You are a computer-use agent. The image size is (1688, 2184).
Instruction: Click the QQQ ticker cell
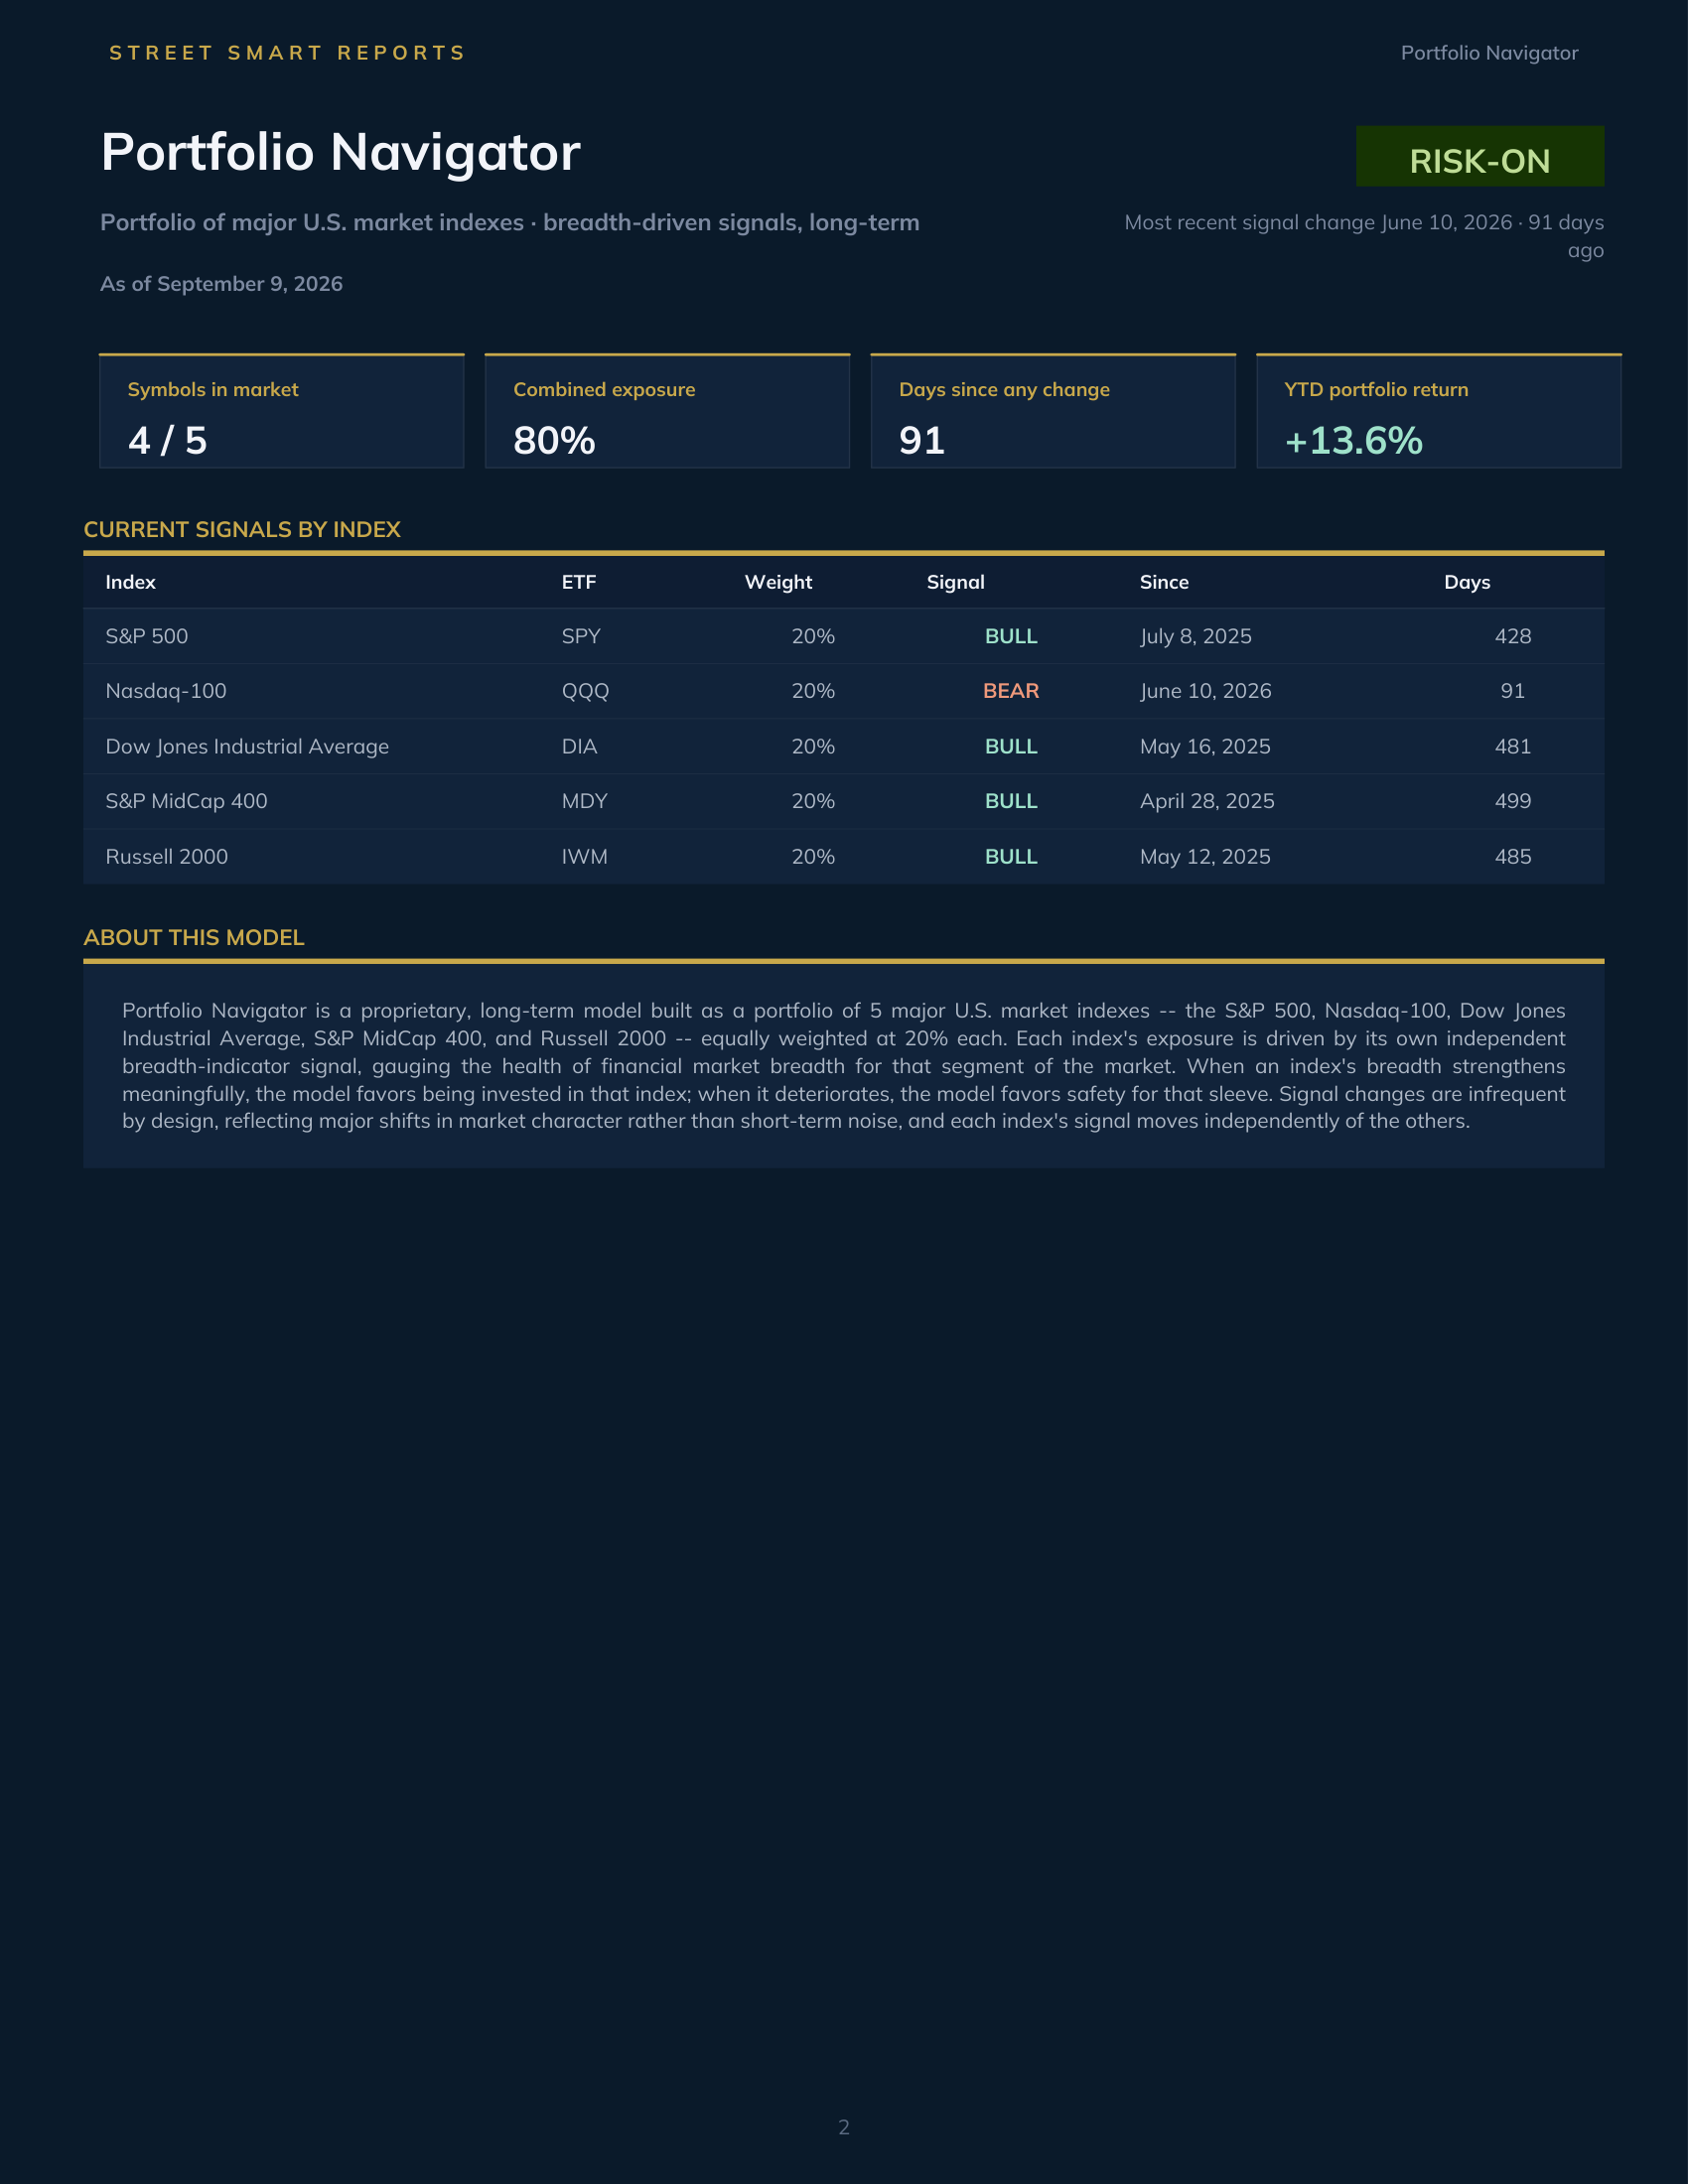[585, 691]
